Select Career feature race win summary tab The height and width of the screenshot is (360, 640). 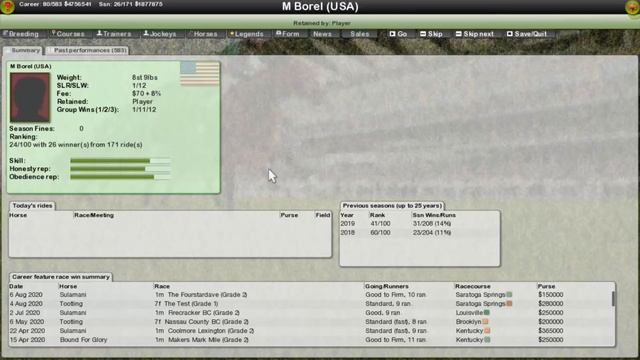(x=60, y=277)
